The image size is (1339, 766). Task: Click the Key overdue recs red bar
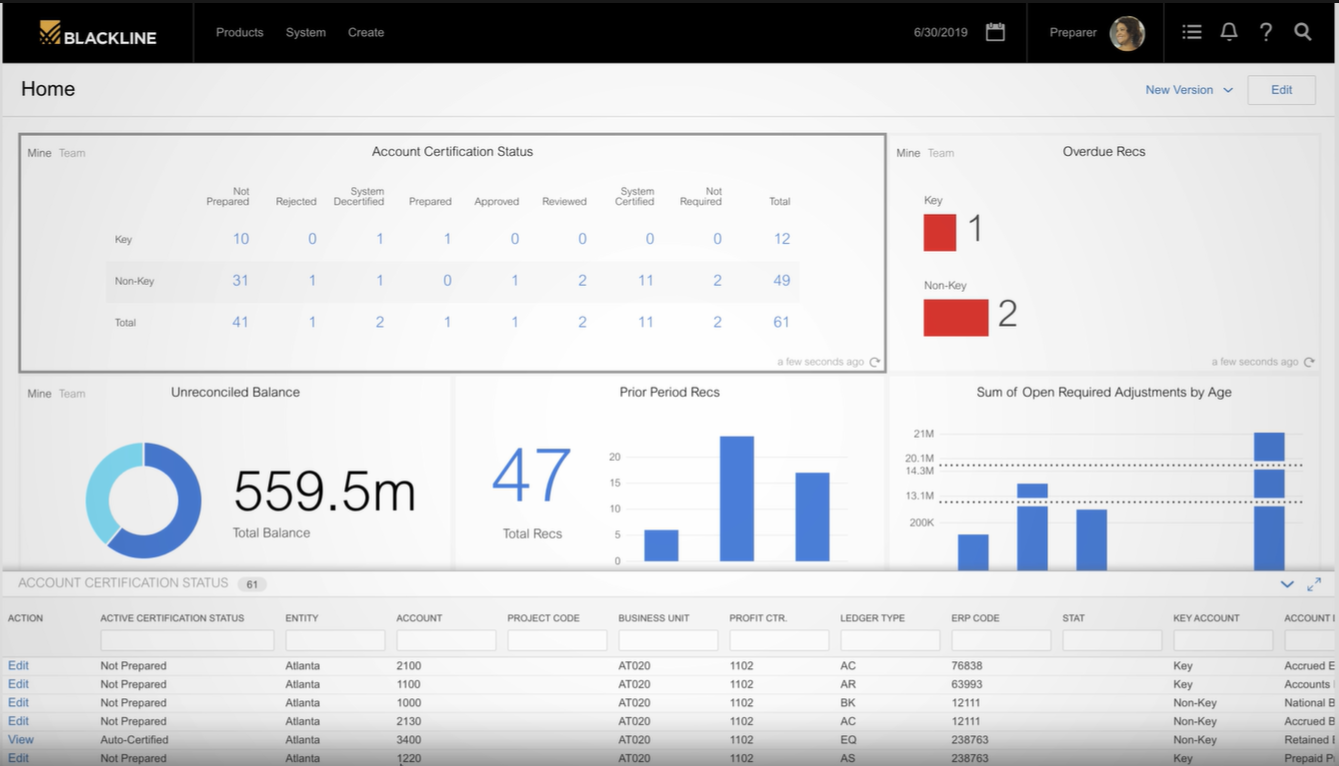pos(940,231)
